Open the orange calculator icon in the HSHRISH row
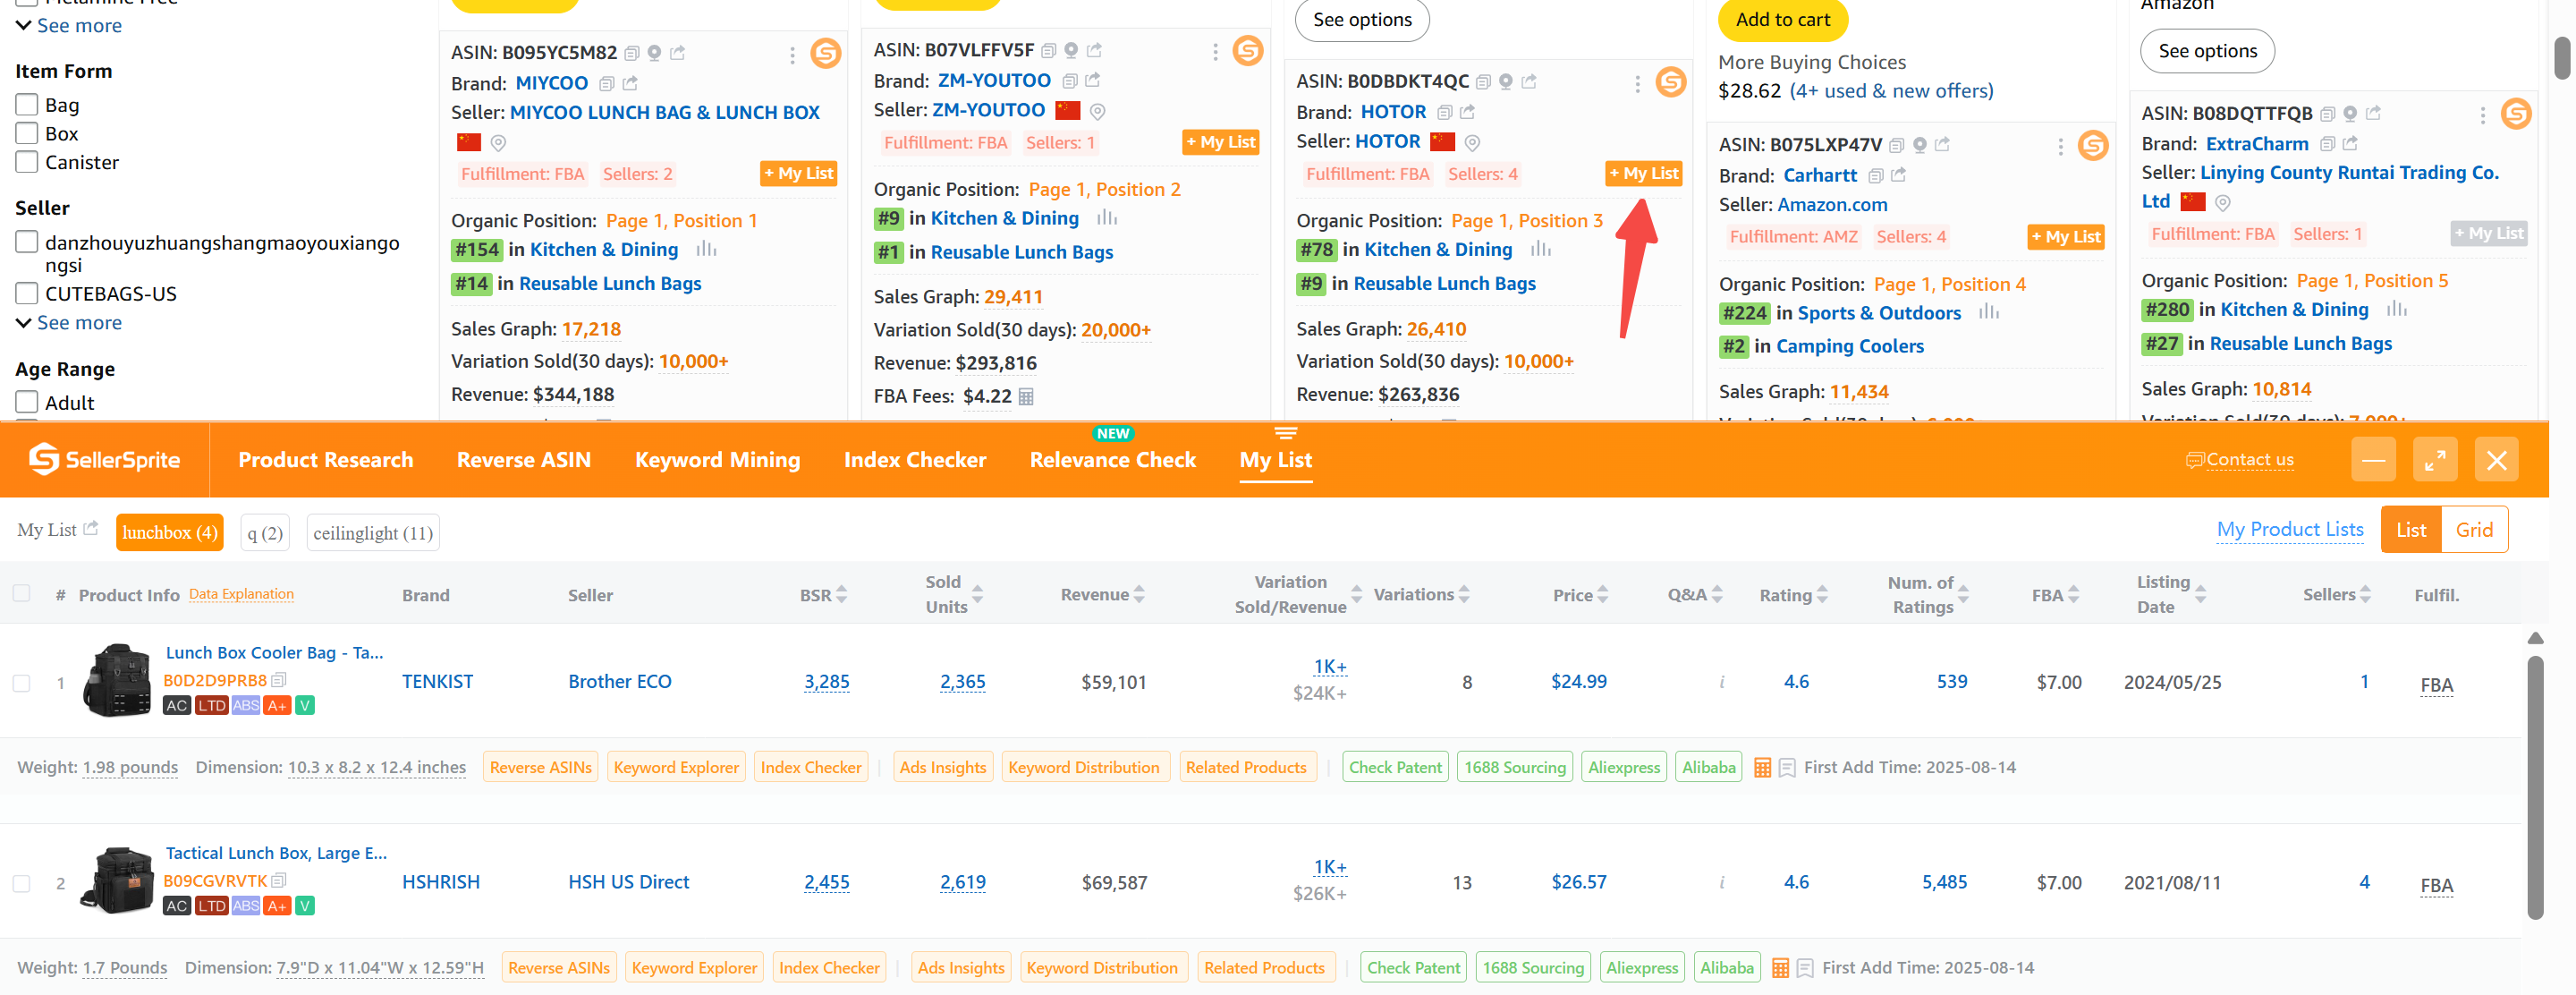This screenshot has height=995, width=2576. [x=1780, y=968]
